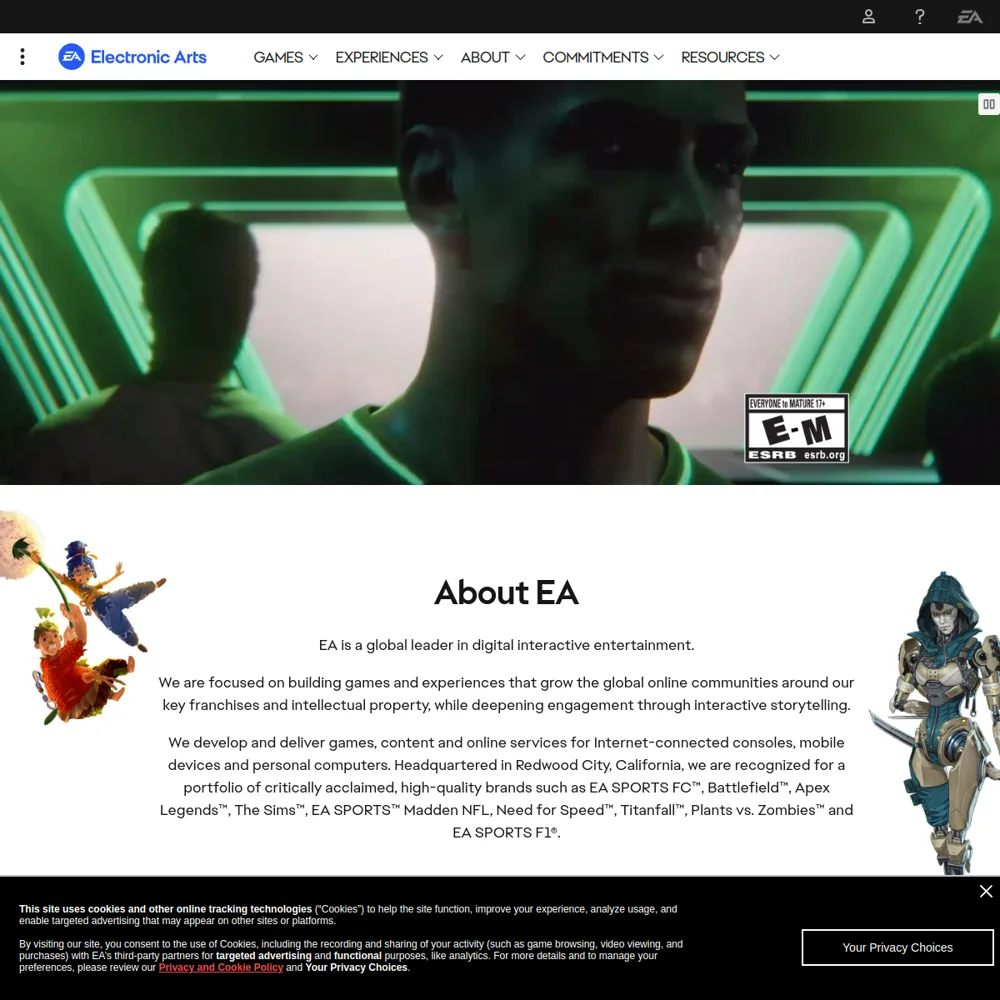Screen dimensions: 1000x1000
Task: Click the gray EA logo in top bar
Action: tap(969, 17)
